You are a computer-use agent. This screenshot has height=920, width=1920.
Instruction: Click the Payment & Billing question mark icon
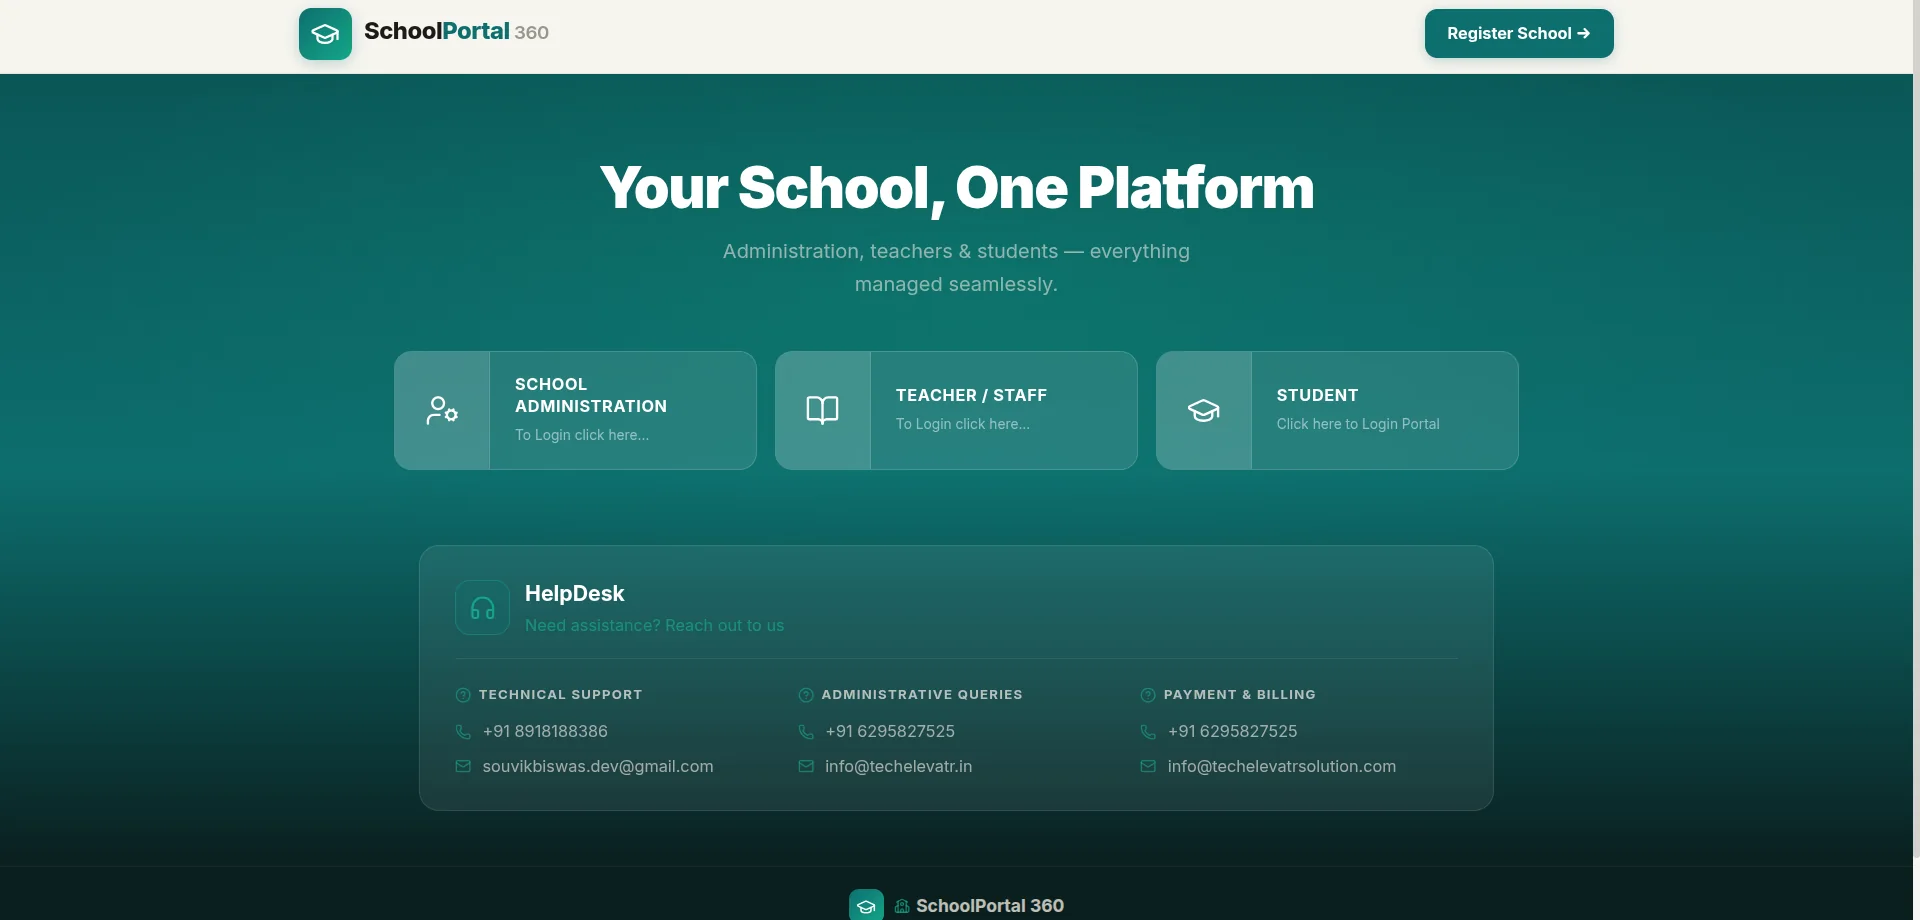tap(1148, 695)
